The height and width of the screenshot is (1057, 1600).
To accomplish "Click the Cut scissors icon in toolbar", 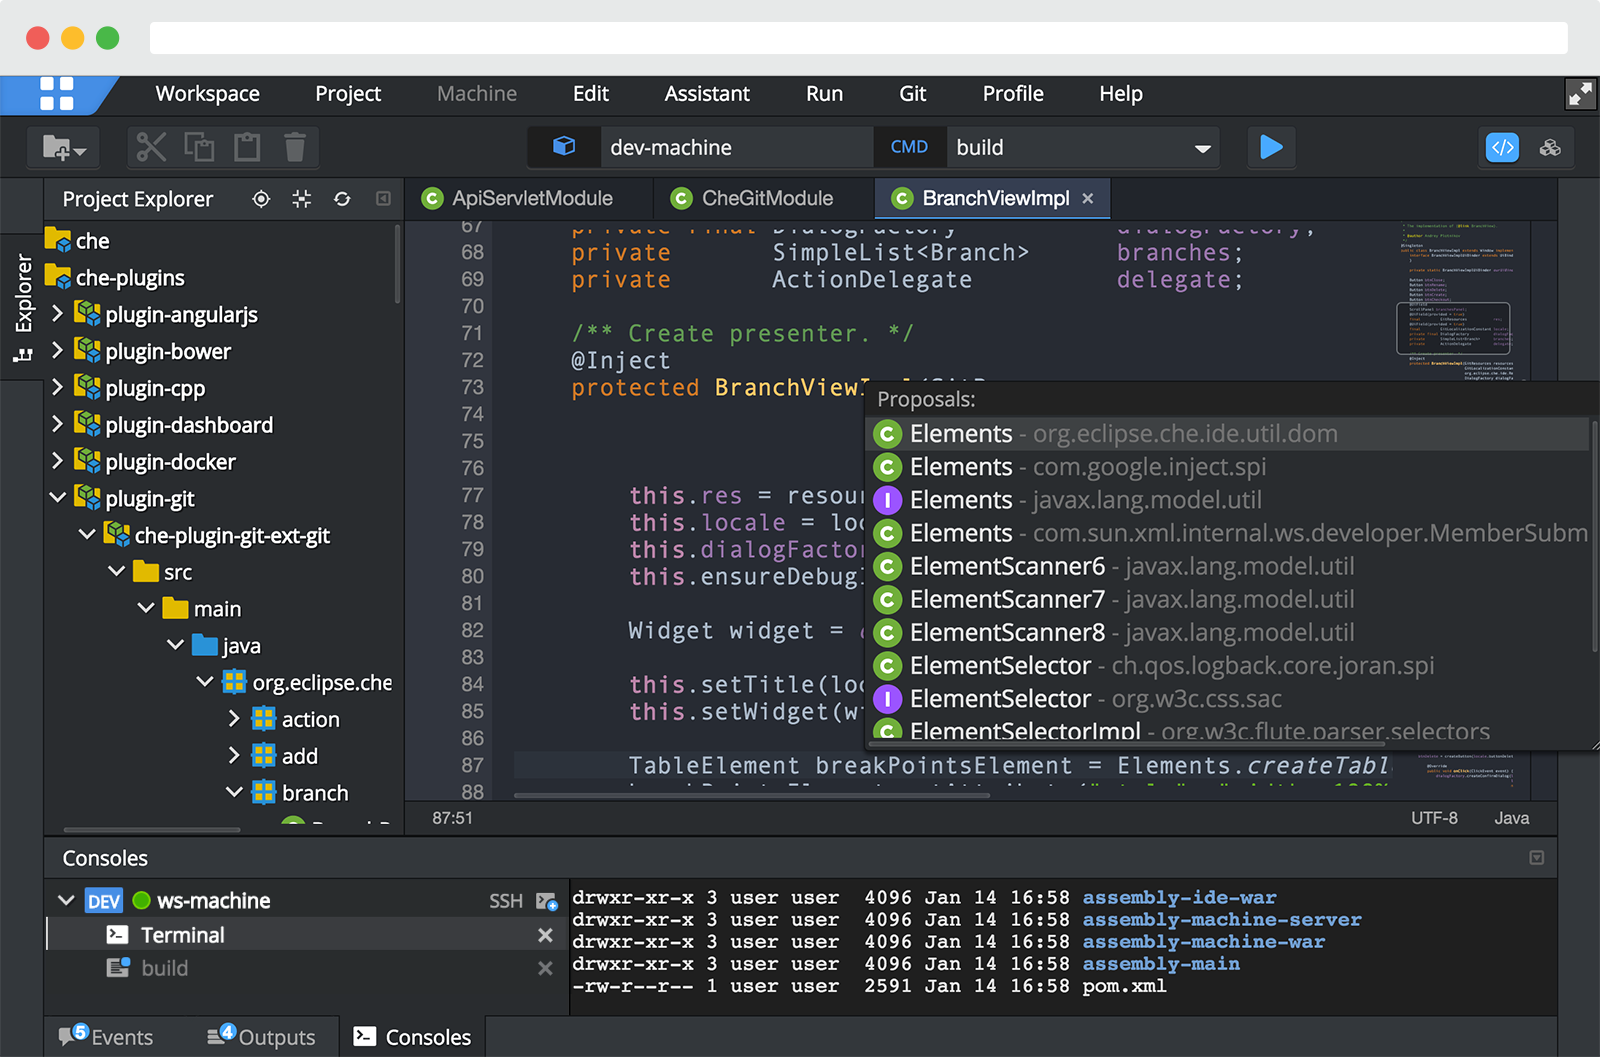I will point(151,147).
